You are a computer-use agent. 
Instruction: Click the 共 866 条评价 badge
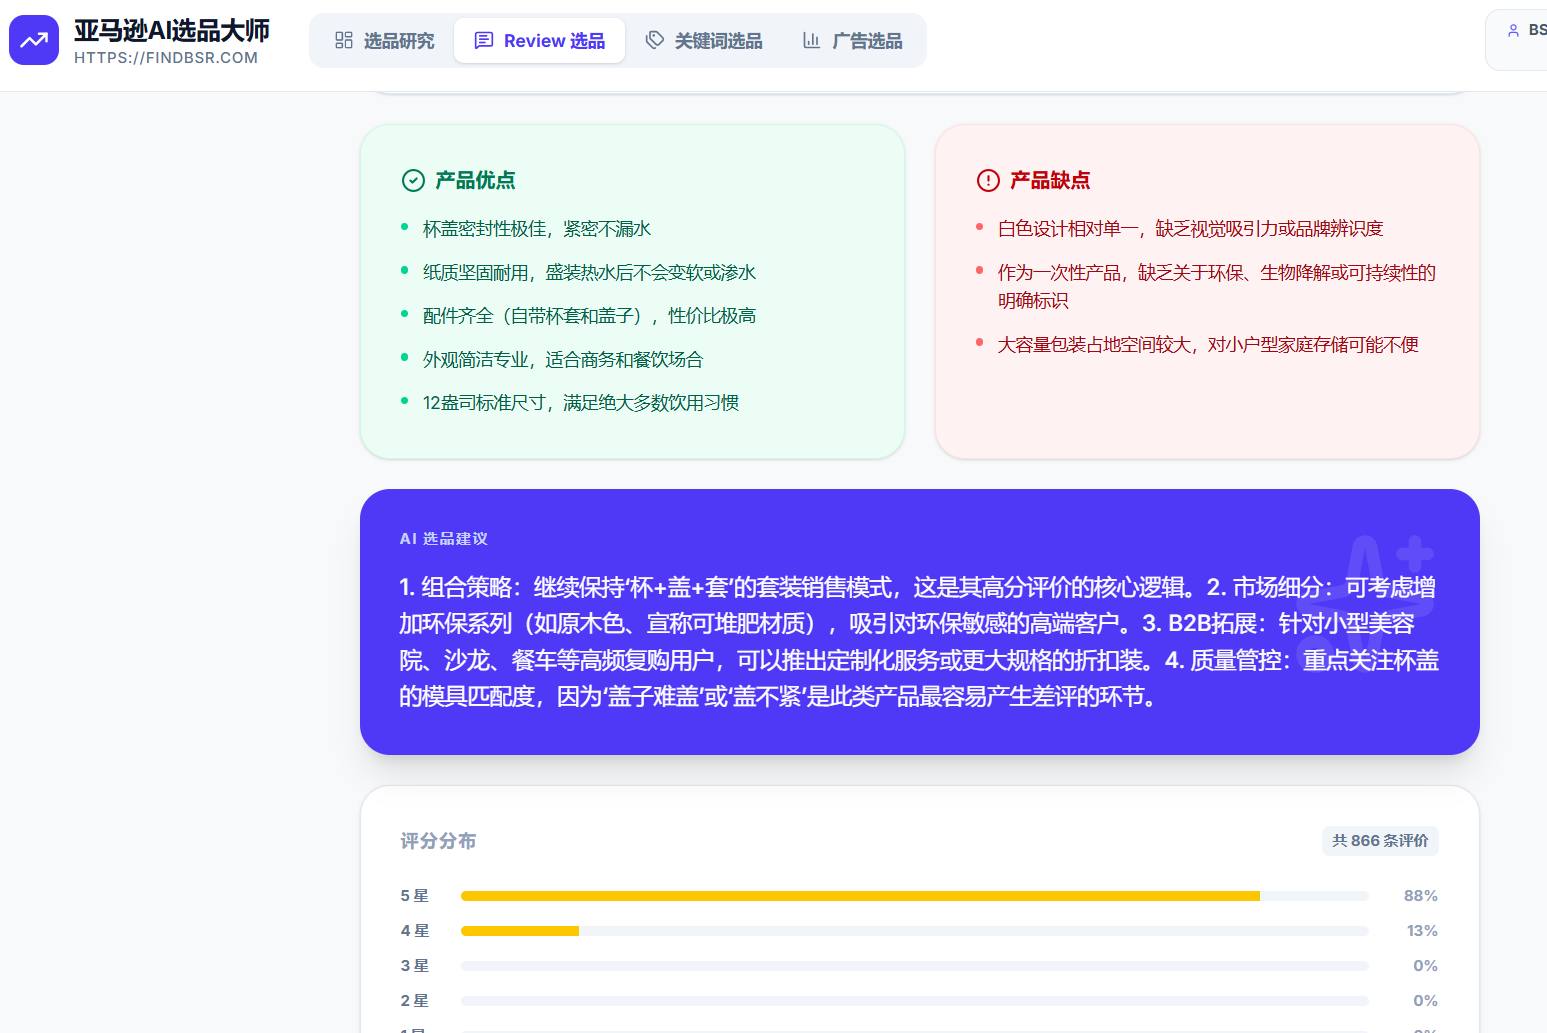point(1380,841)
